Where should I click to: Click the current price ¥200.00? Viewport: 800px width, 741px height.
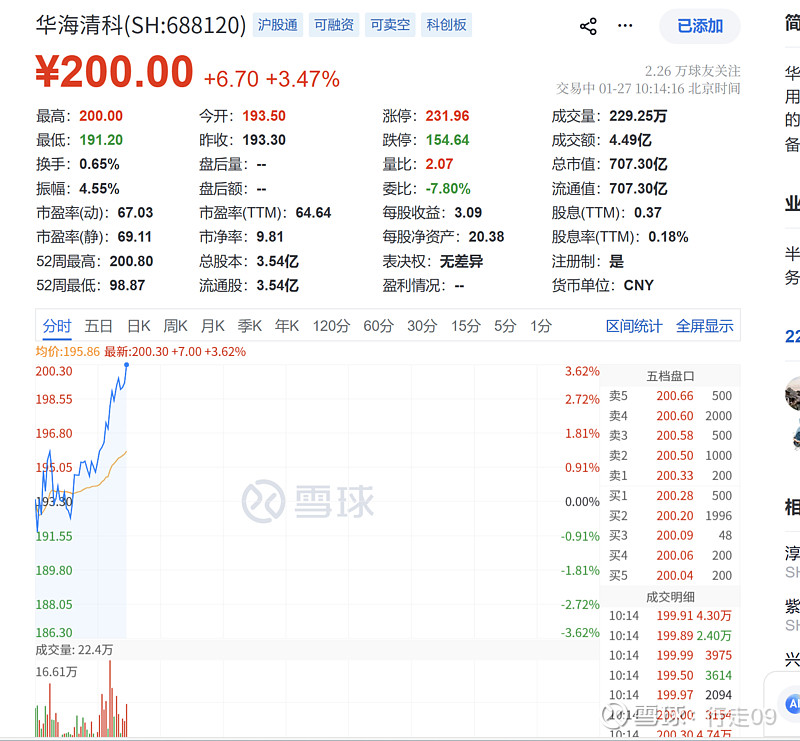[x=114, y=72]
